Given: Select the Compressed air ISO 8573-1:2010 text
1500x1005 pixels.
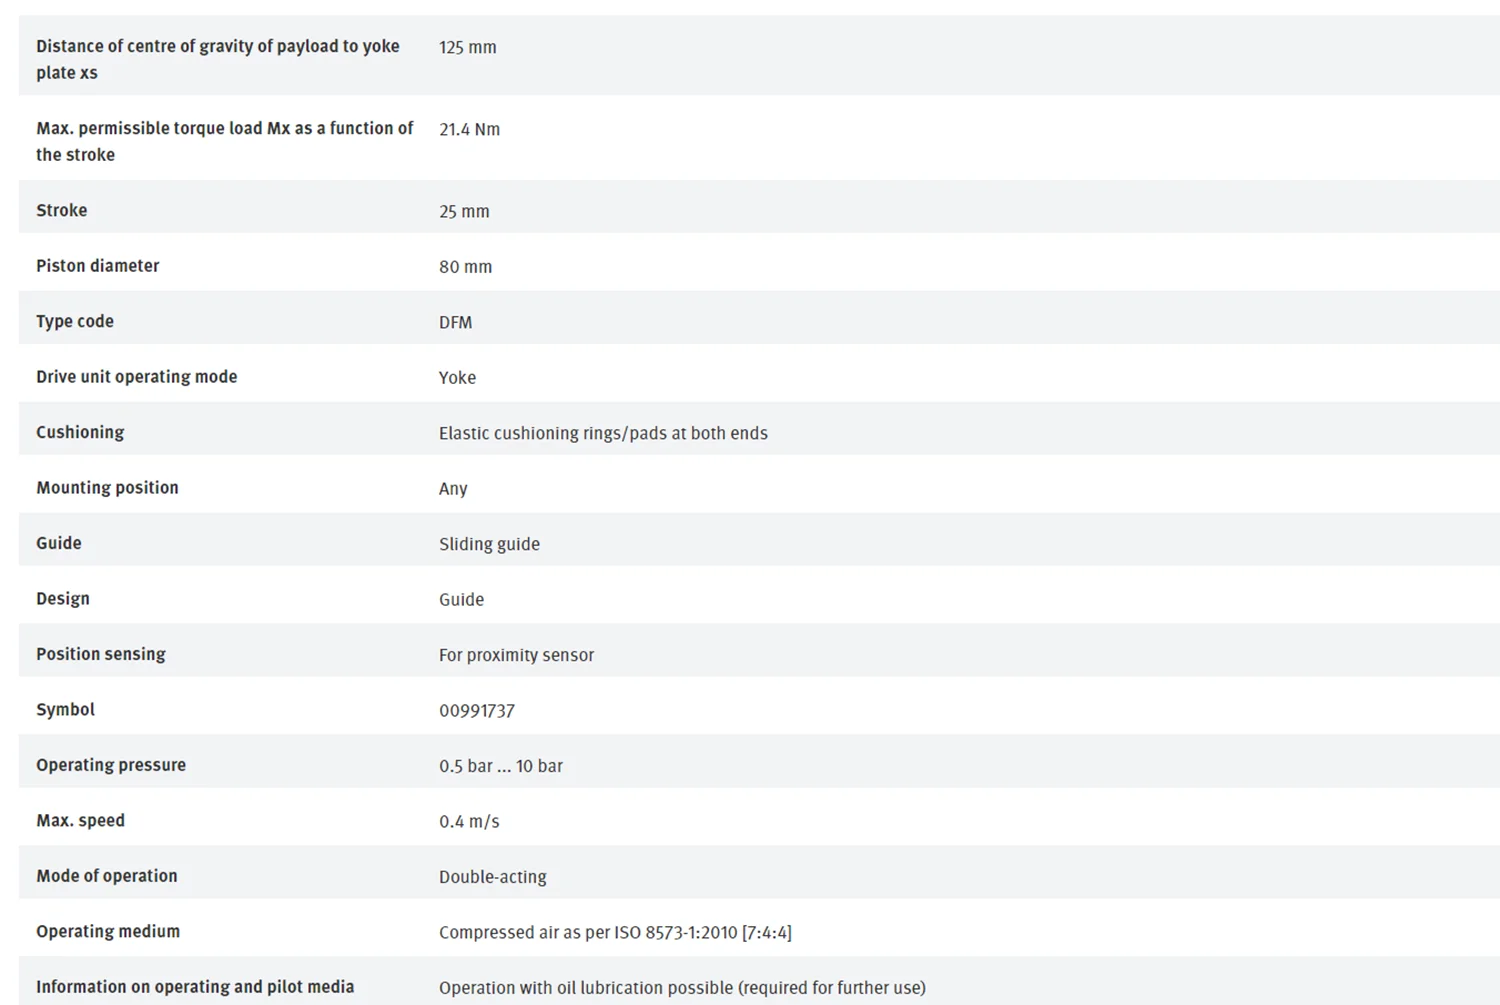Looking at the screenshot, I should click(x=615, y=932).
